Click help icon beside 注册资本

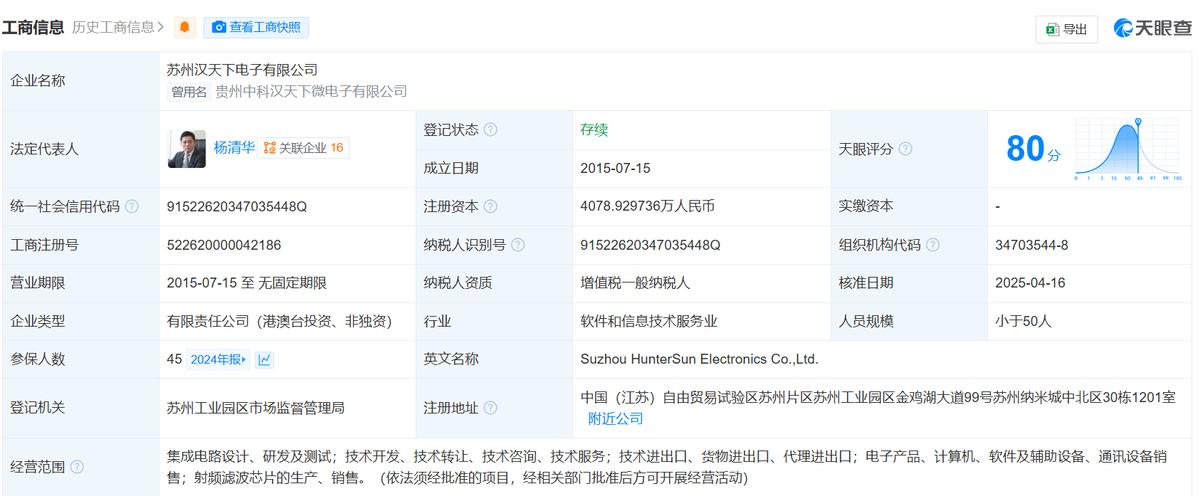(x=490, y=207)
